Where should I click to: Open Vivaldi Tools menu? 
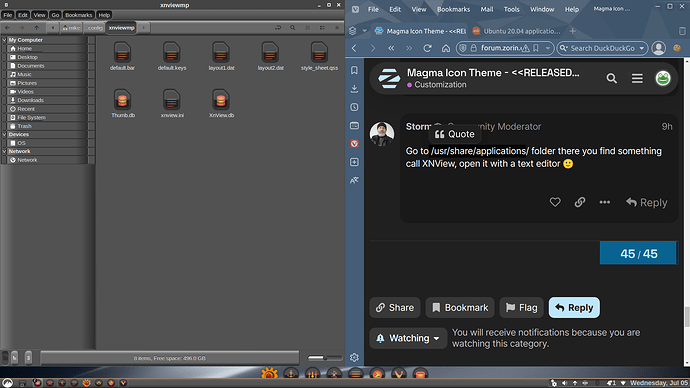point(511,9)
